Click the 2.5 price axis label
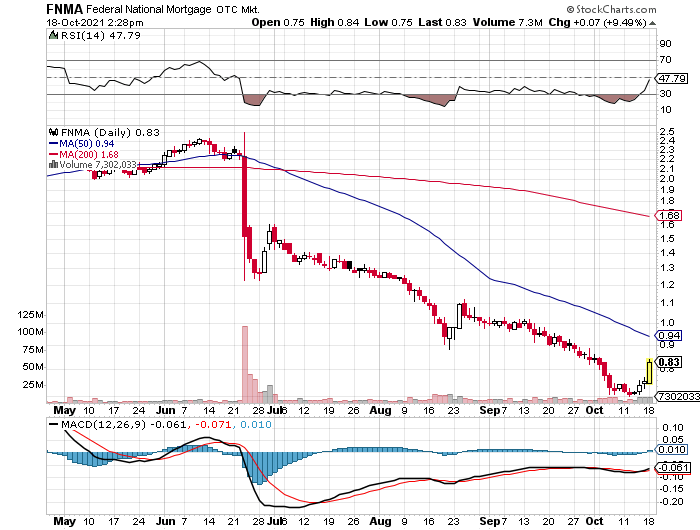Image resolution: width=700 pixels, height=530 pixels. coord(667,132)
